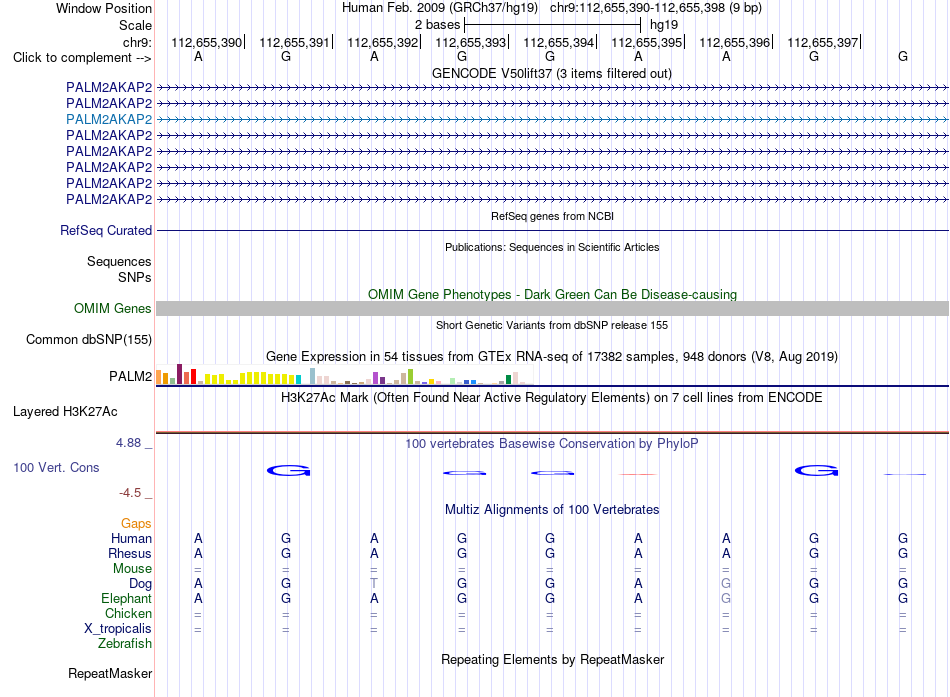The width and height of the screenshot is (950, 697).
Task: Click 'Repeating Elements by RepeatMasker' title
Action: (x=553, y=659)
